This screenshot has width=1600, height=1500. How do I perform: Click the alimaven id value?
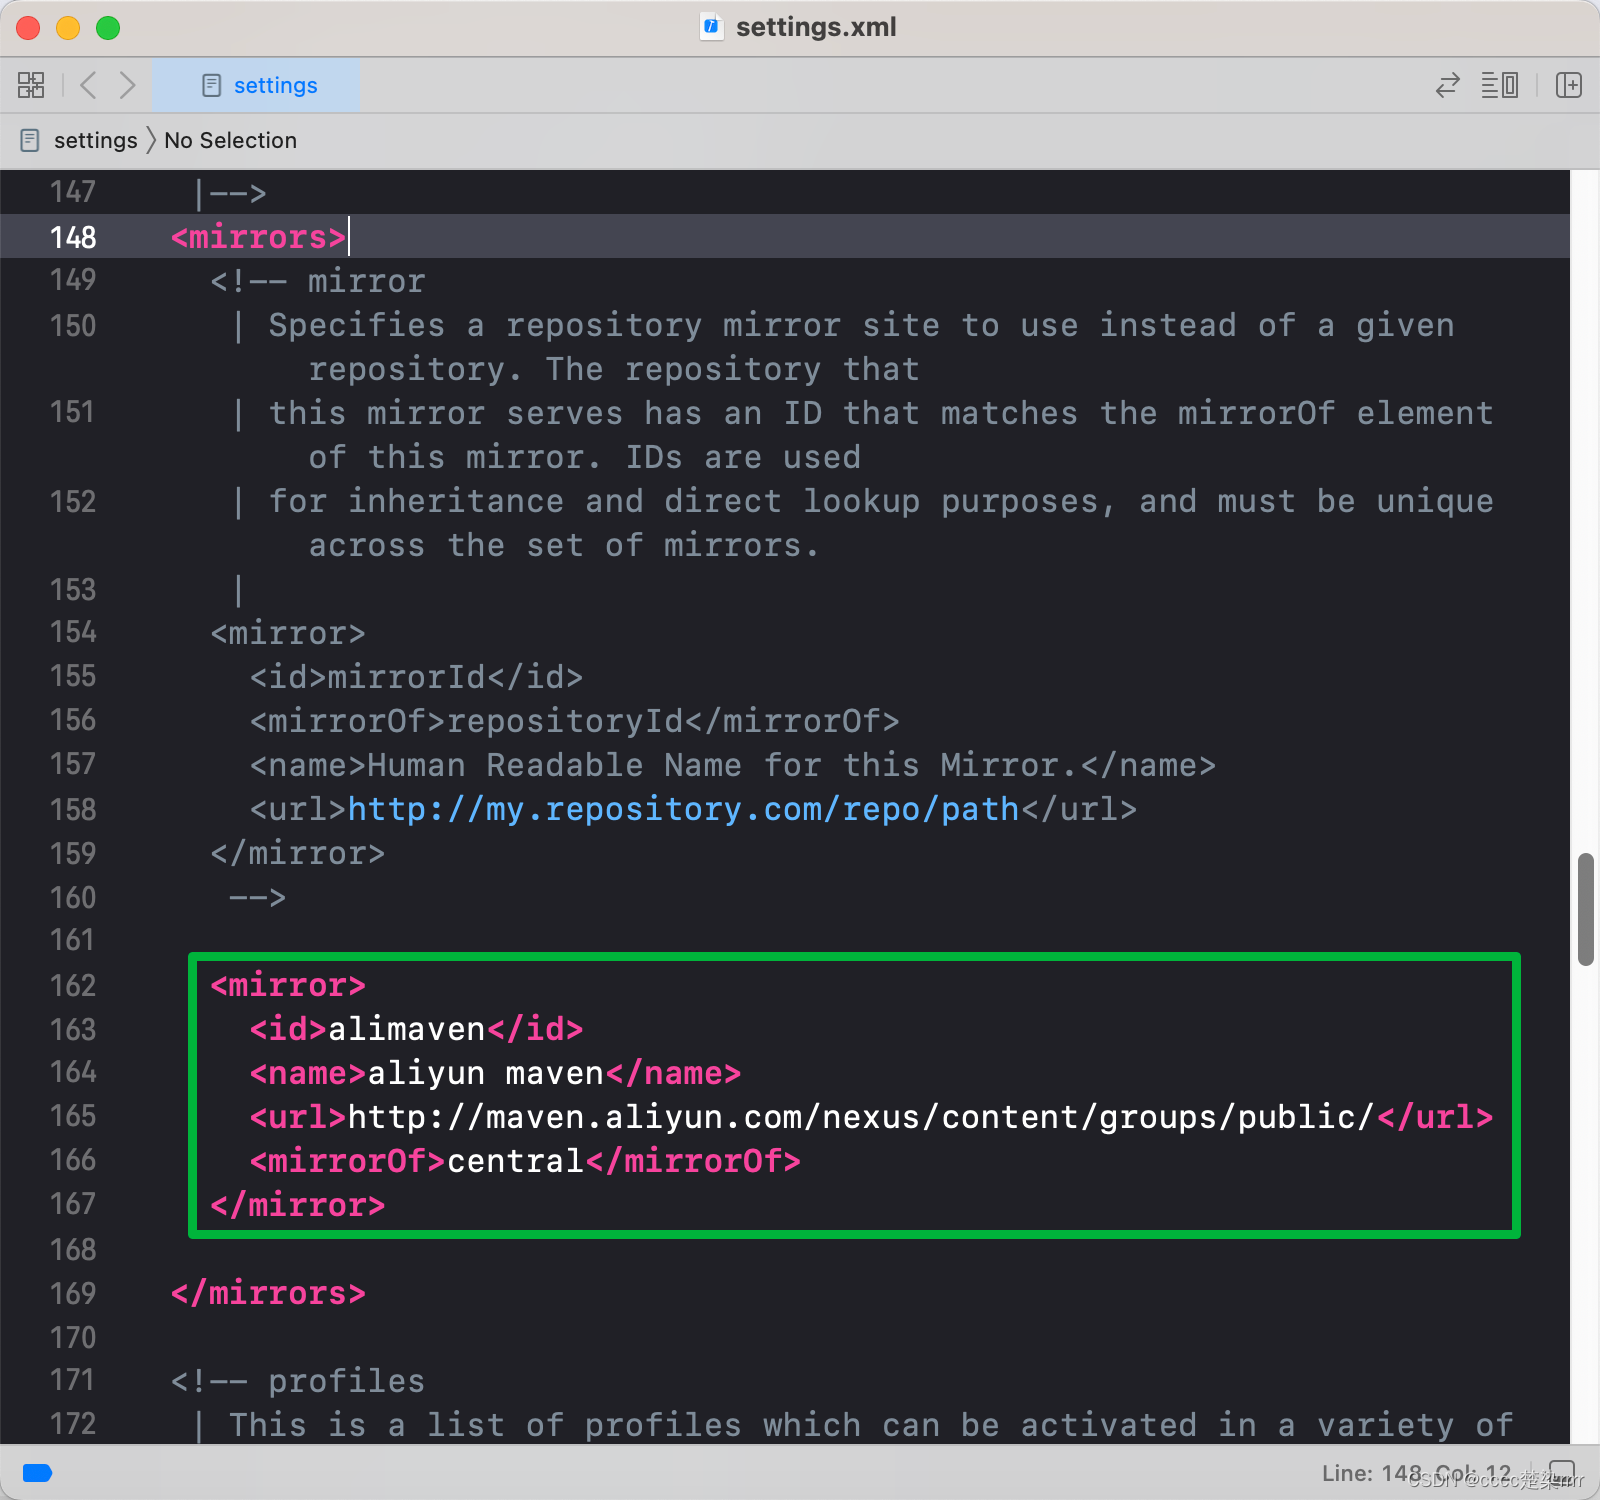pyautogui.click(x=406, y=1029)
